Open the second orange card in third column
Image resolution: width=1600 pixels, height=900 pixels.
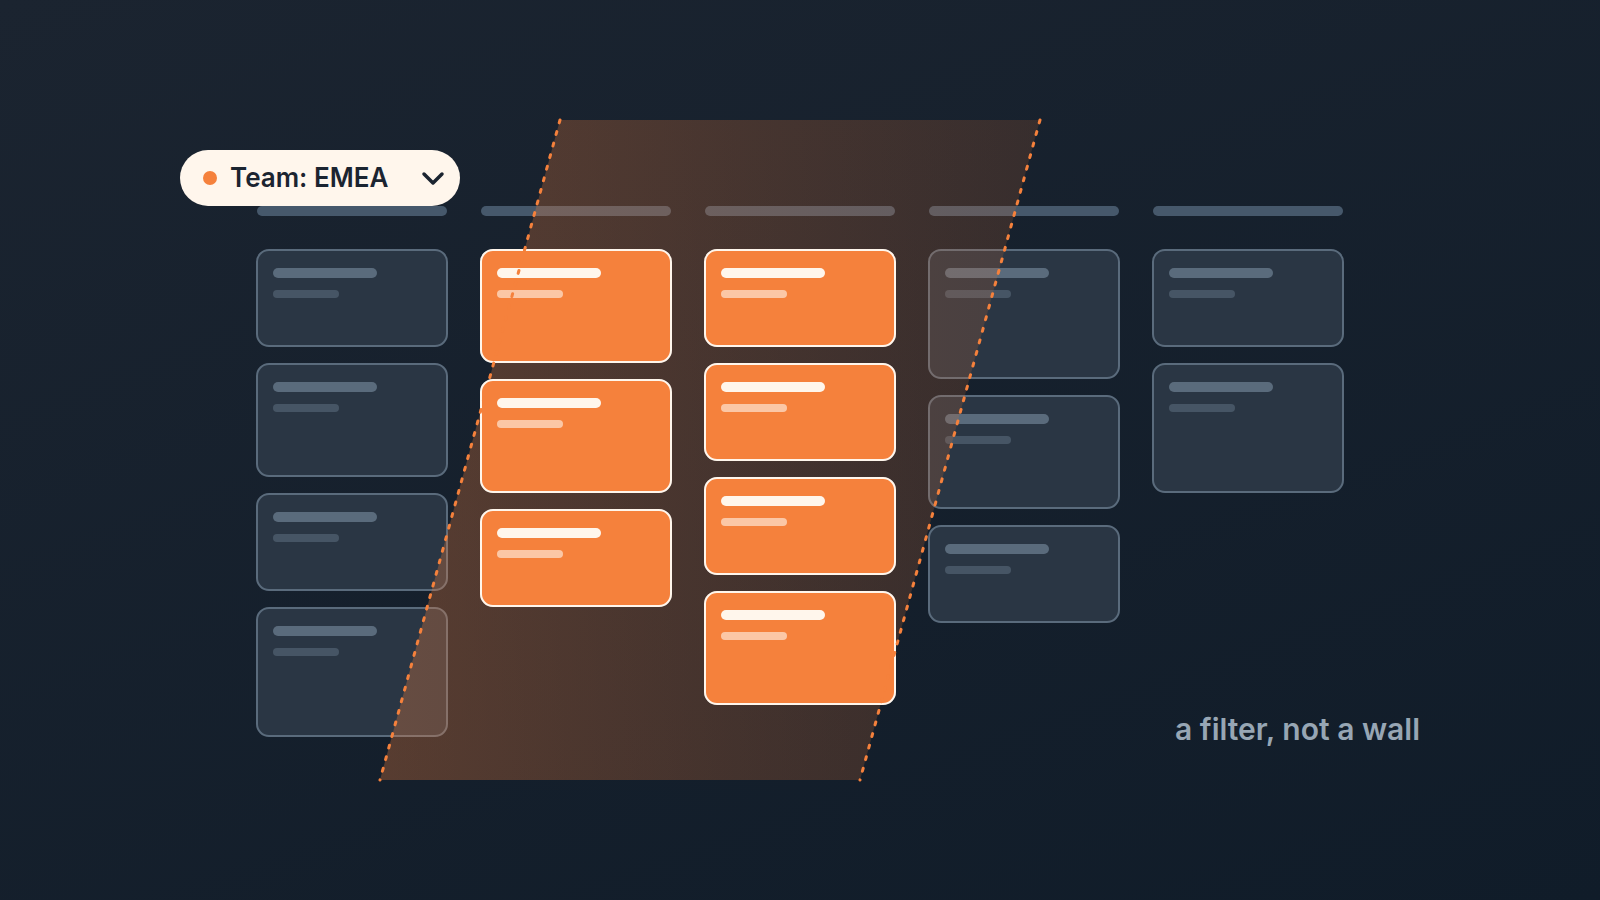pyautogui.click(x=800, y=412)
